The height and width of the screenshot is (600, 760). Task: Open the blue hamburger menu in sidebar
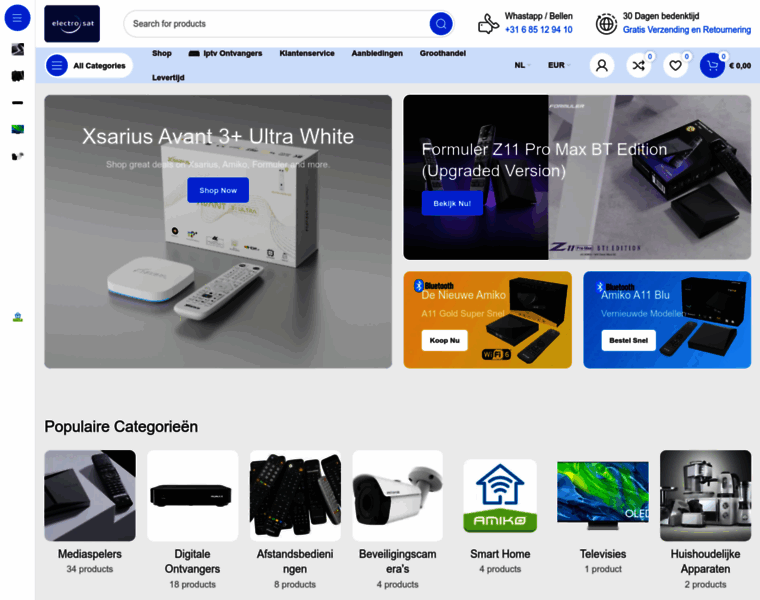17,18
